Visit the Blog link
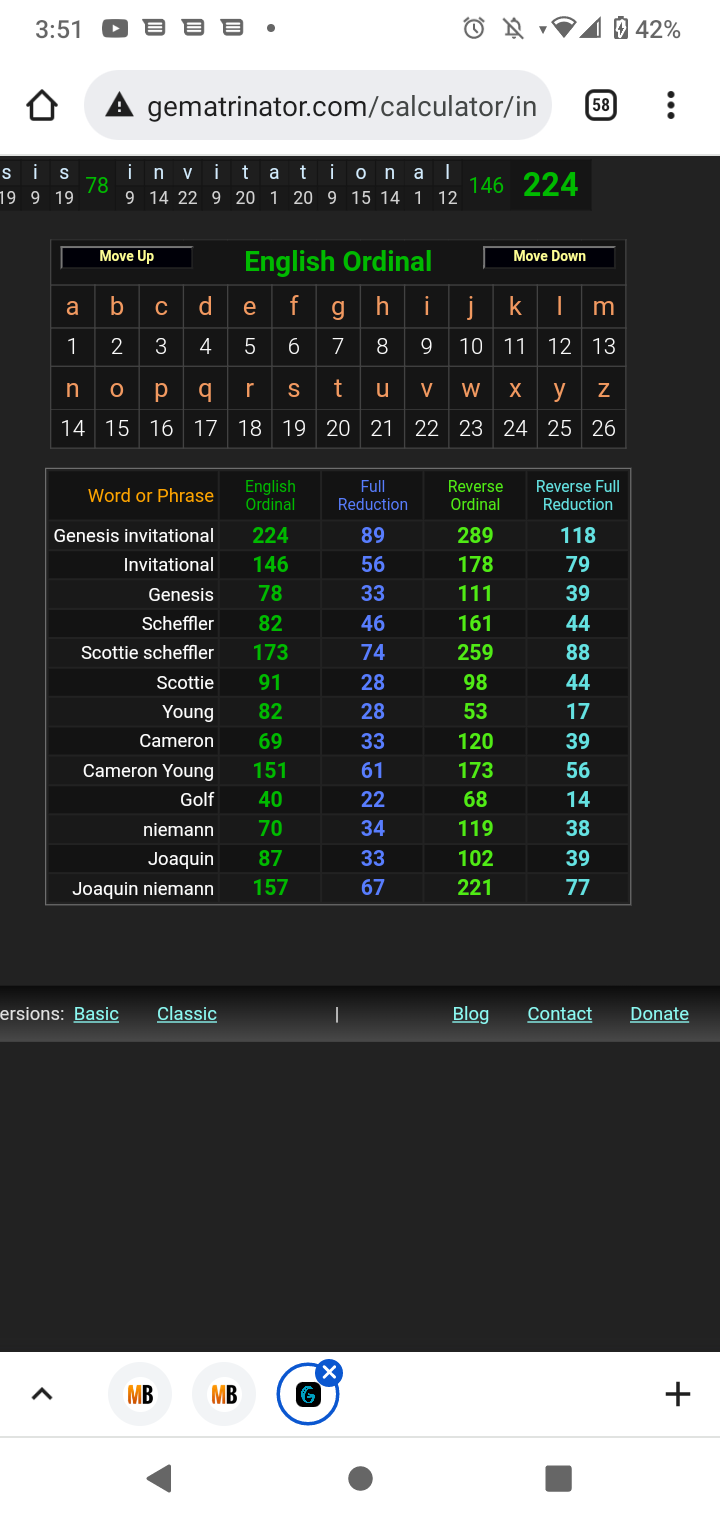The width and height of the screenshot is (720, 1520). point(470,1014)
